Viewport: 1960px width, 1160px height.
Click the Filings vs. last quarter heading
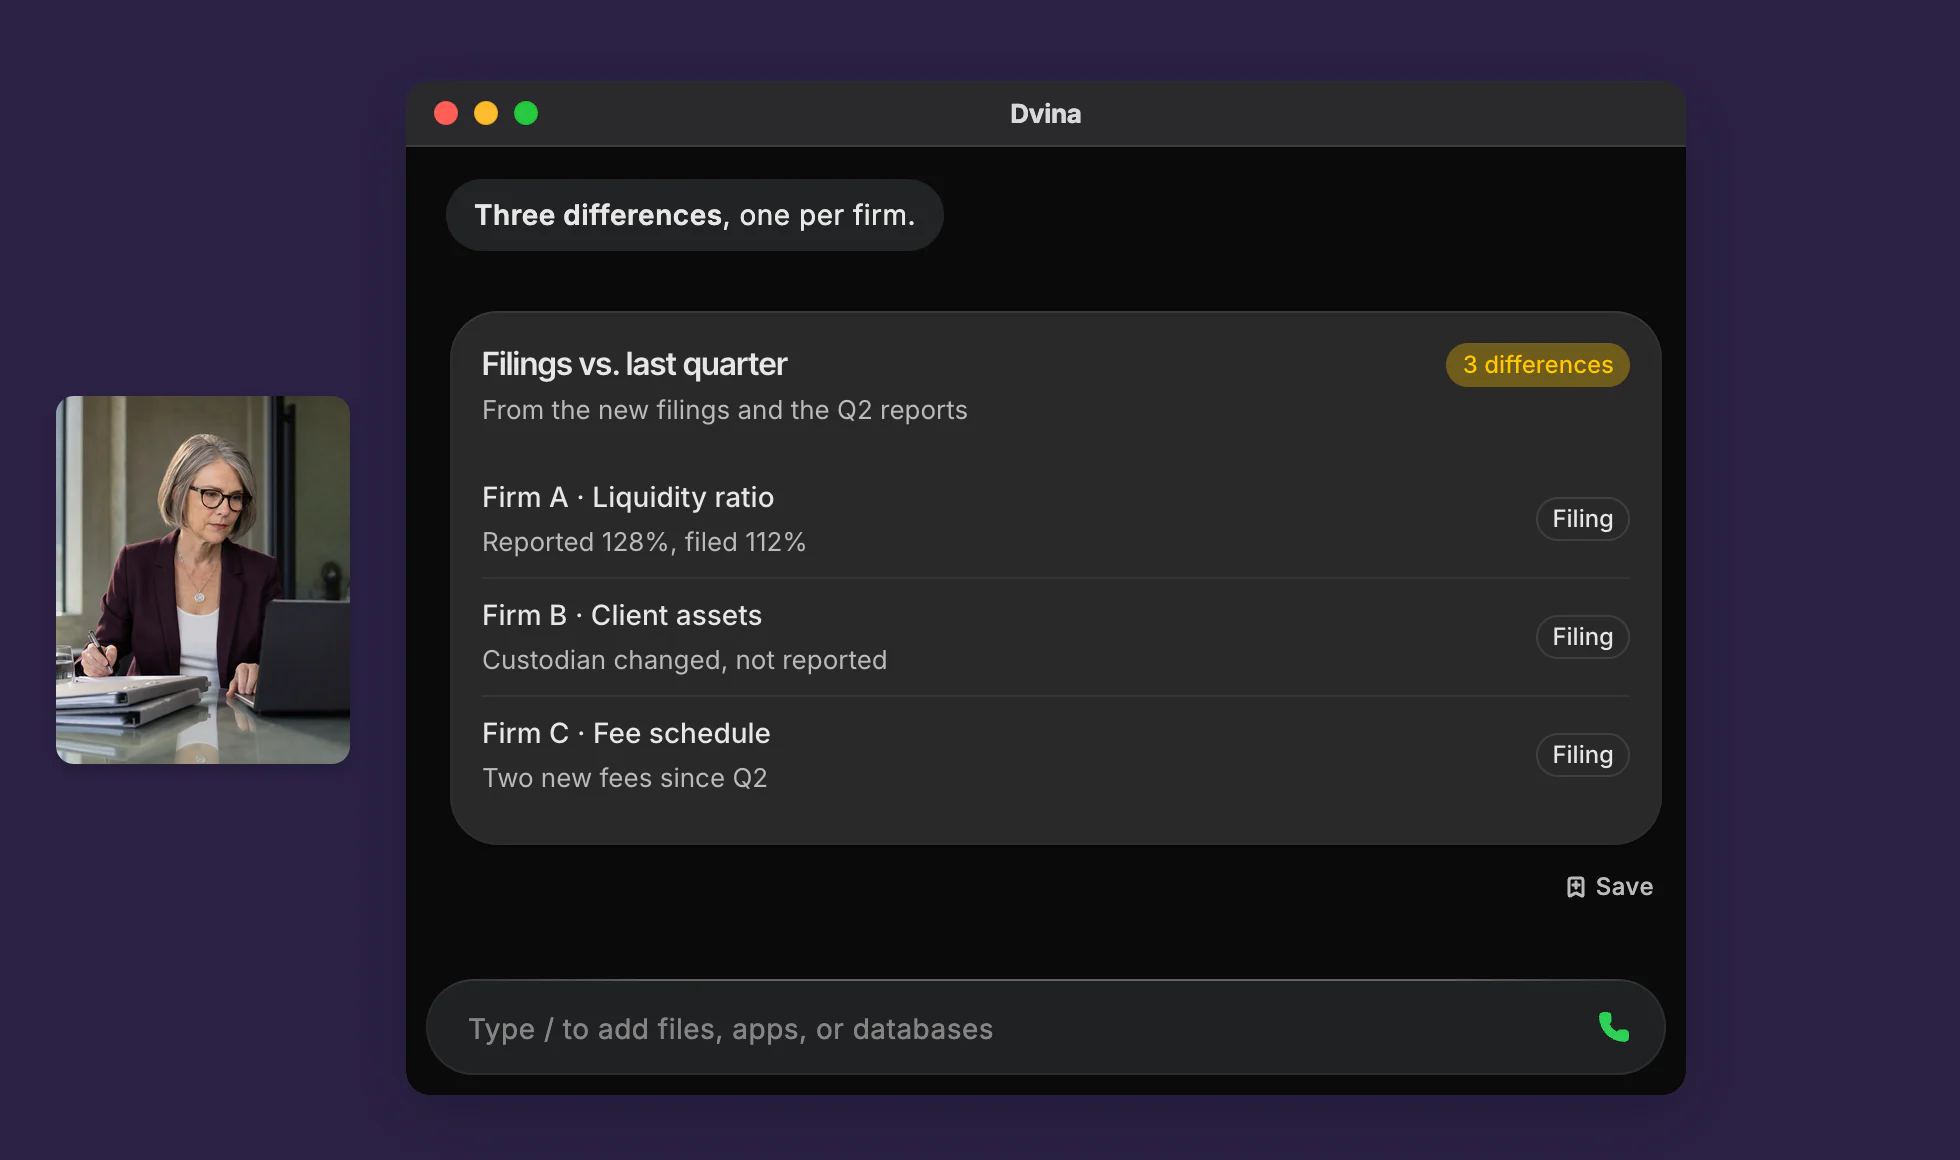(x=634, y=364)
